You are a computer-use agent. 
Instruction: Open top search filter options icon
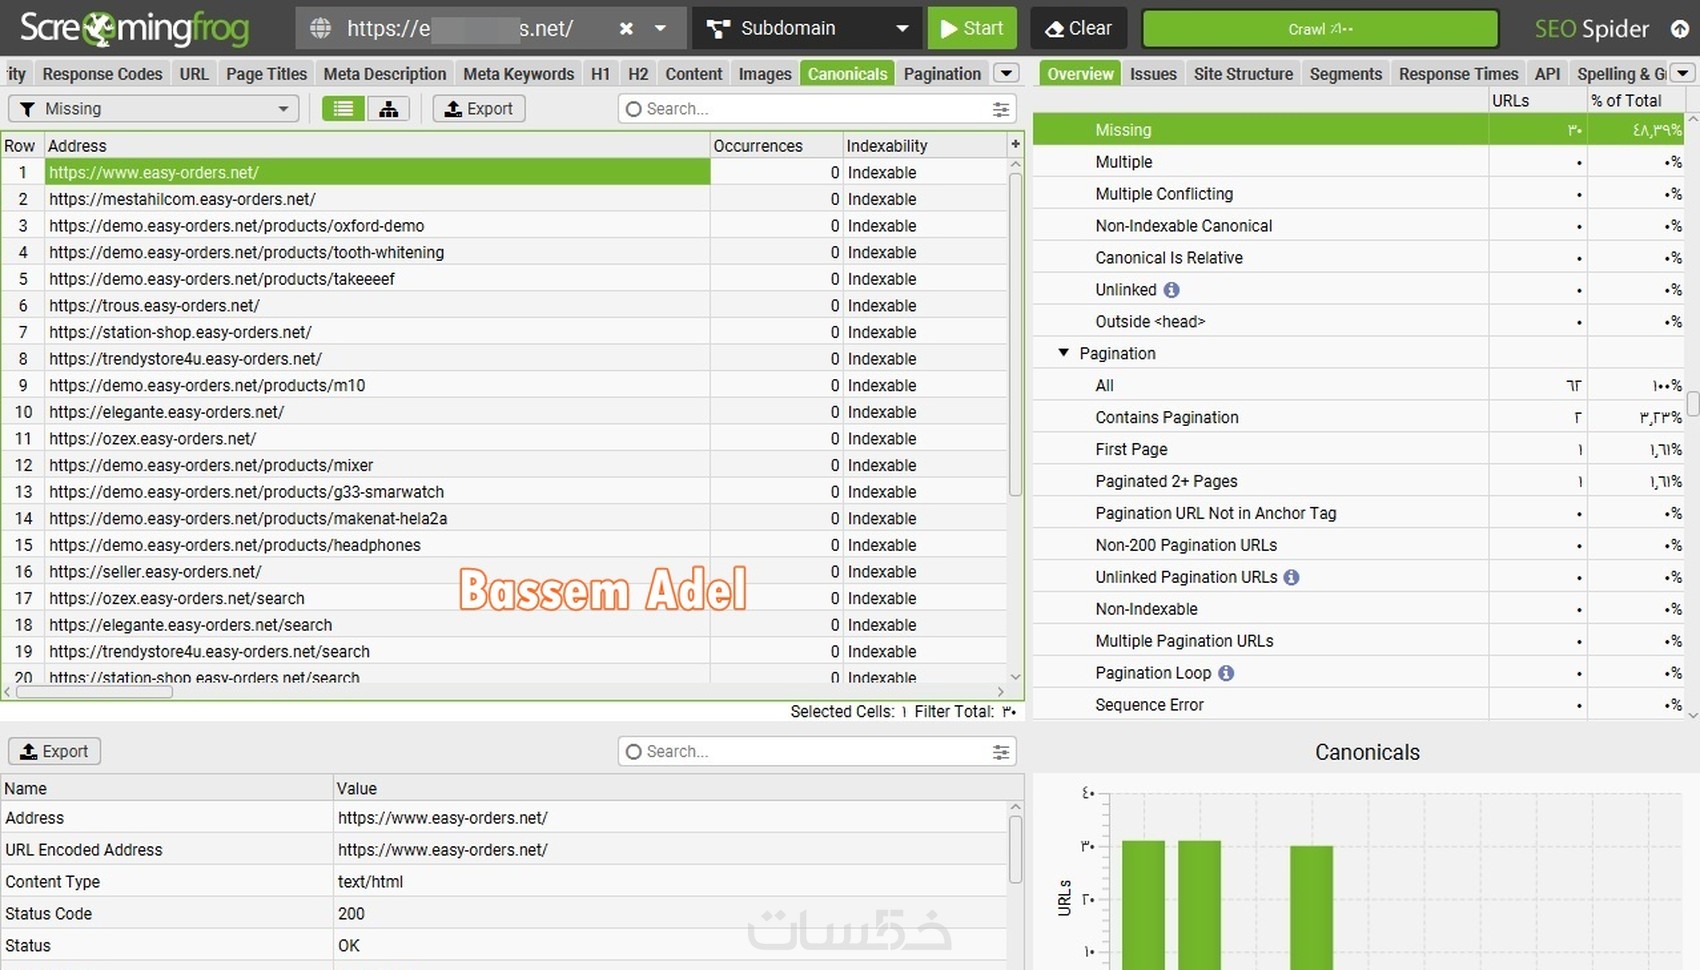tap(1000, 109)
